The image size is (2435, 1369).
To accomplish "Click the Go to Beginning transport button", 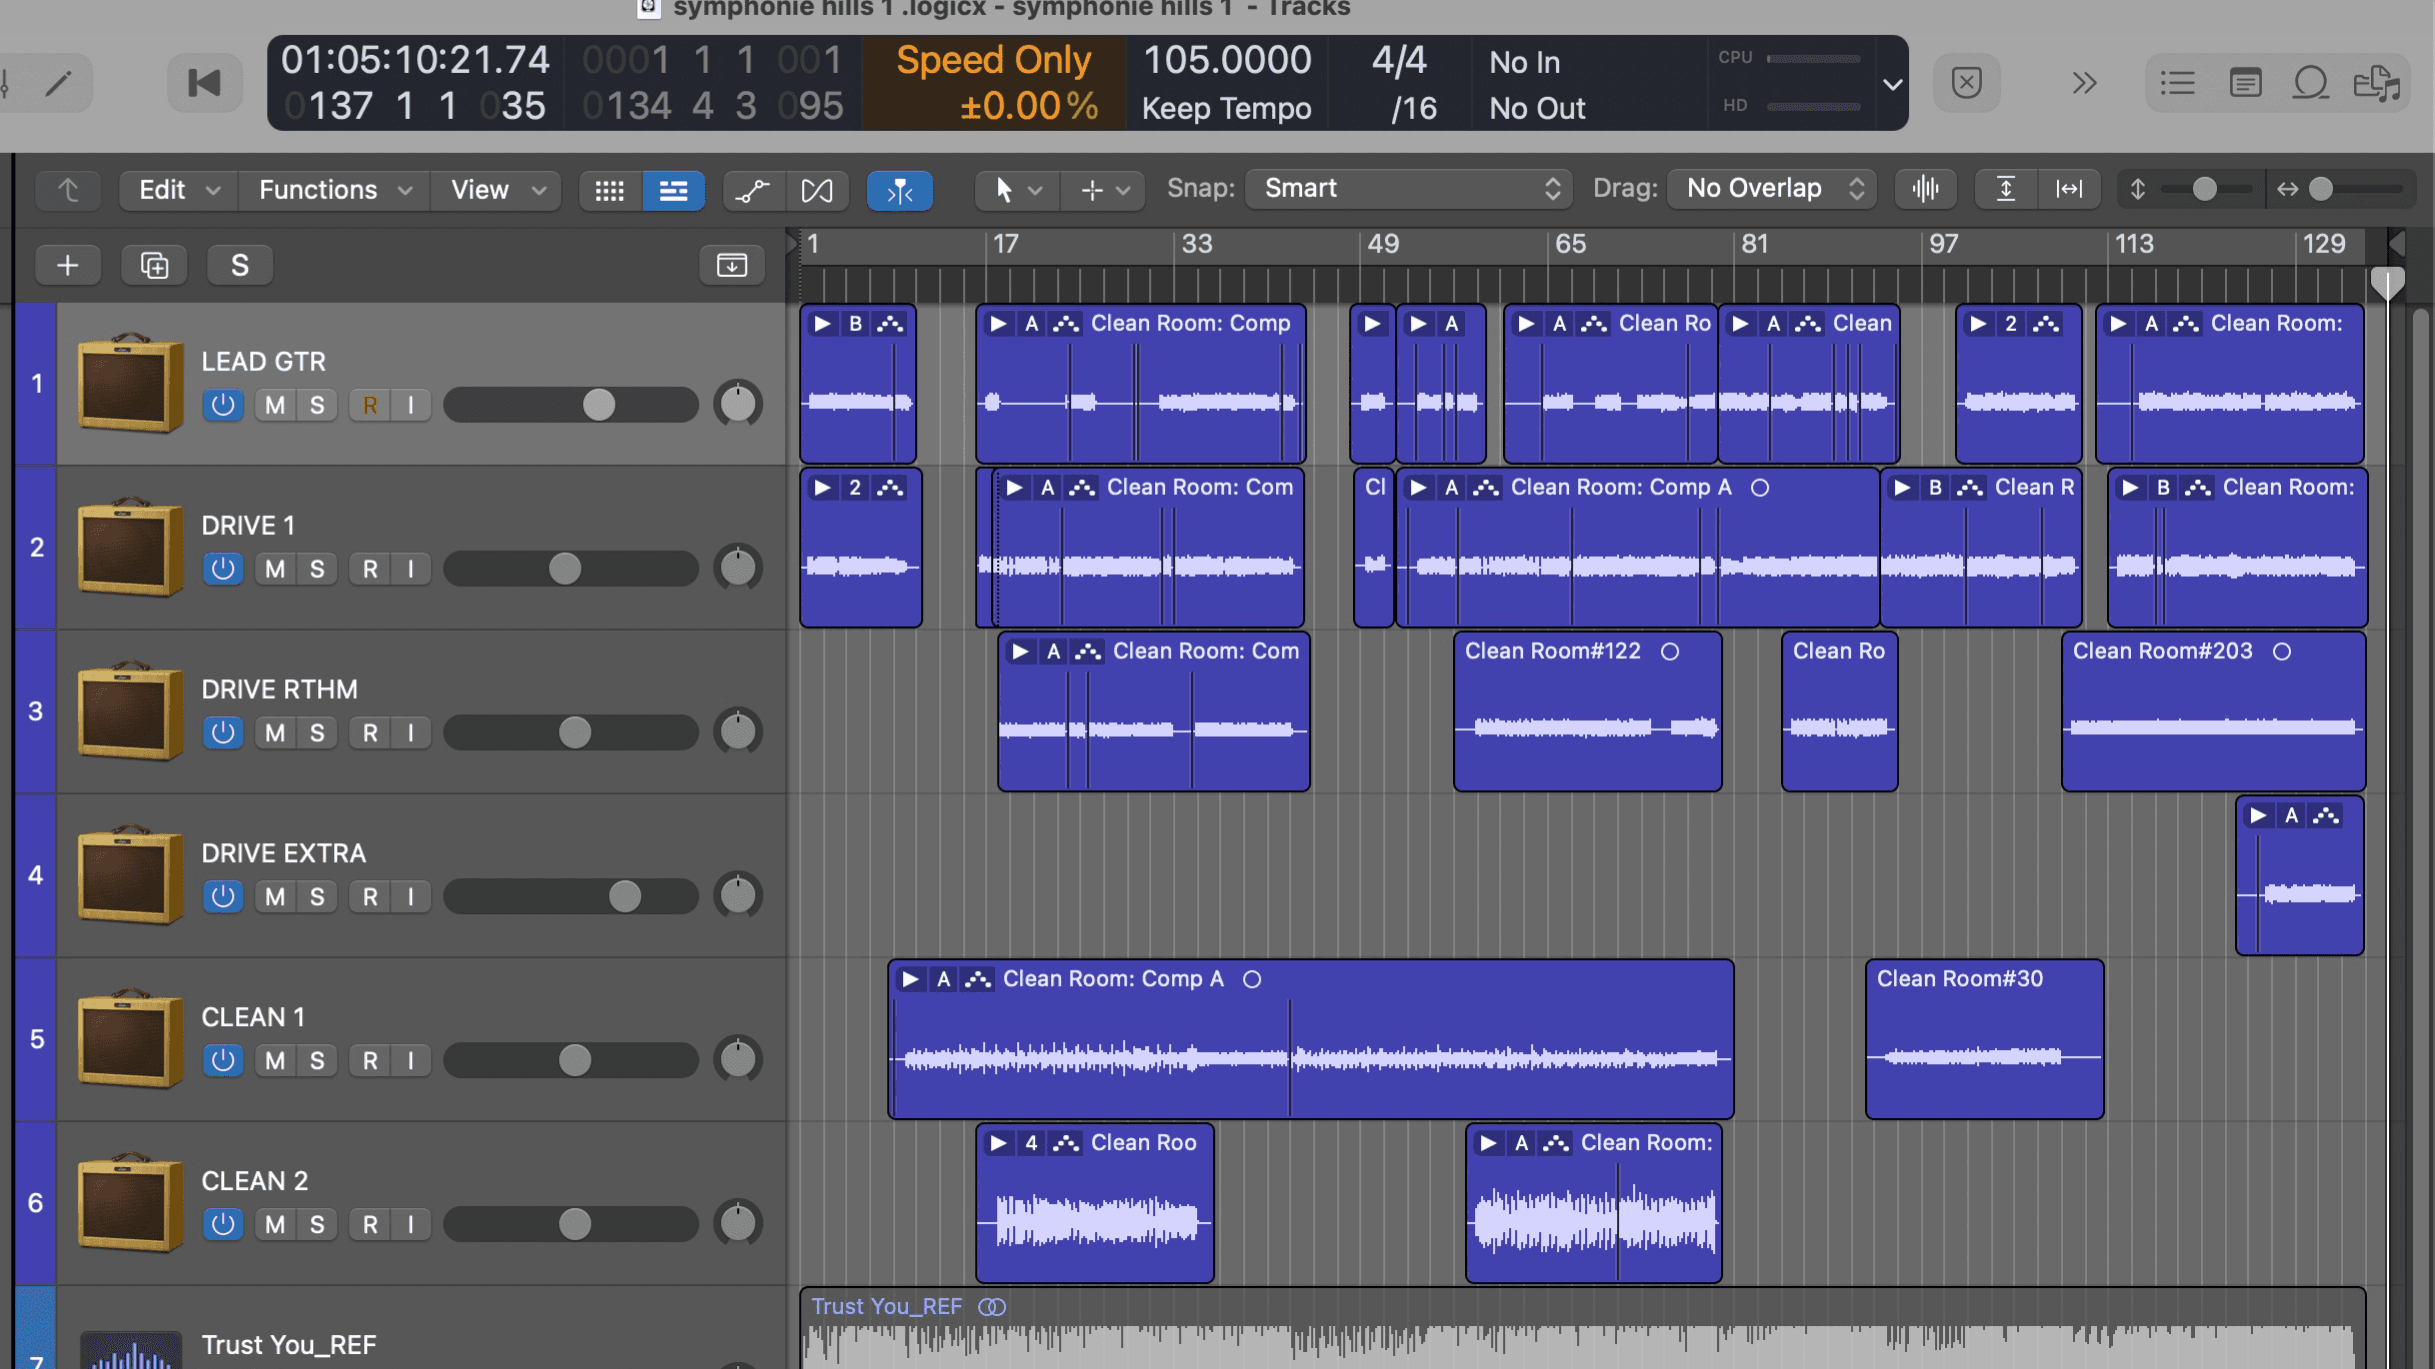I will pyautogui.click(x=204, y=83).
